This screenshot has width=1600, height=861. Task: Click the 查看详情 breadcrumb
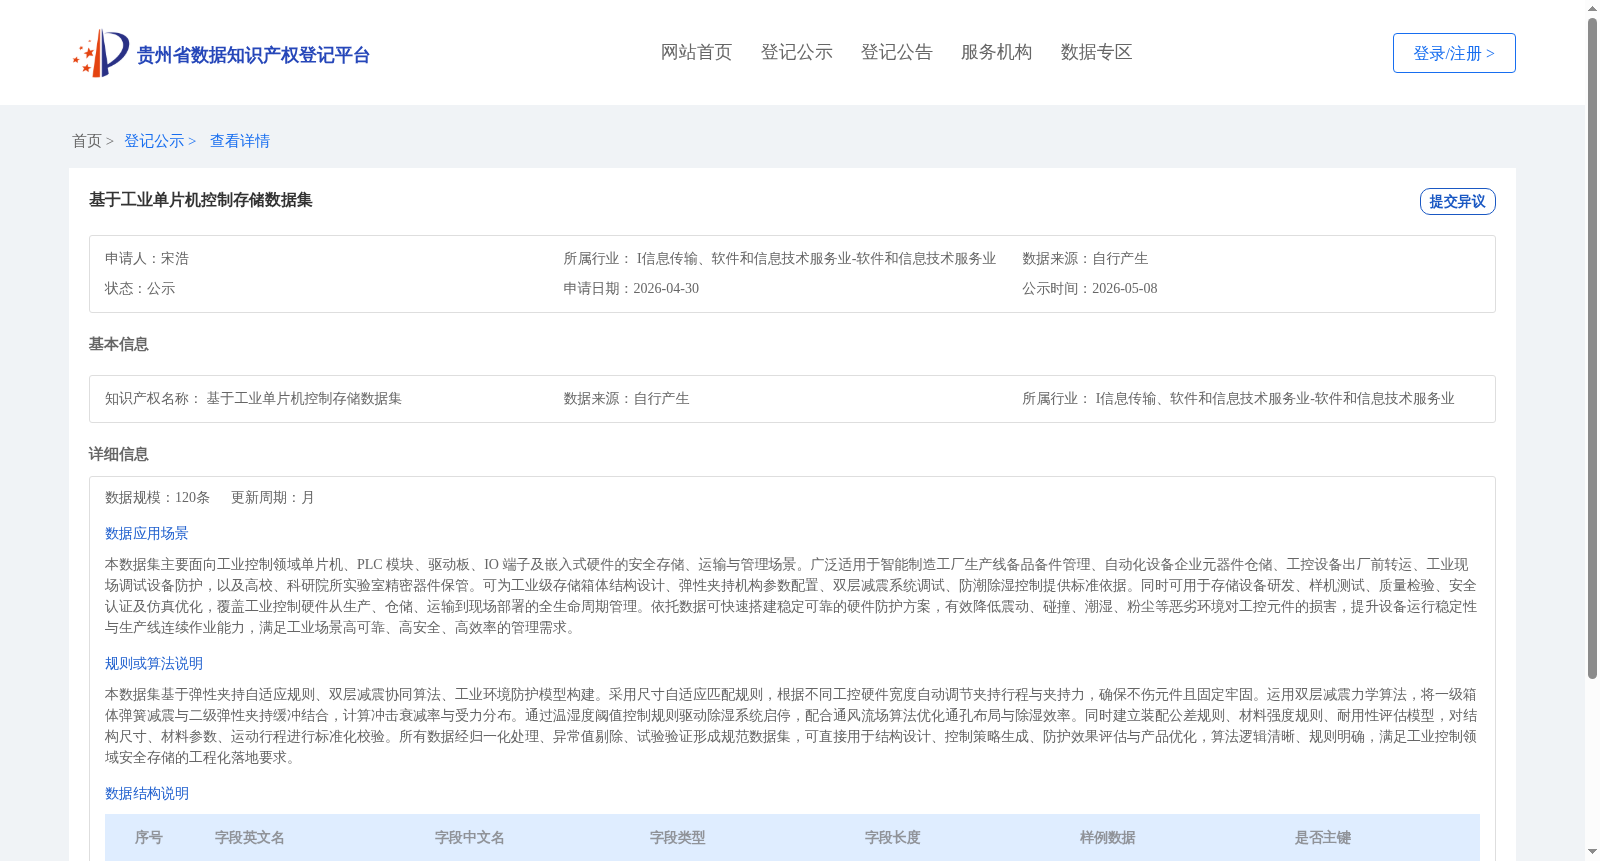[x=240, y=141]
